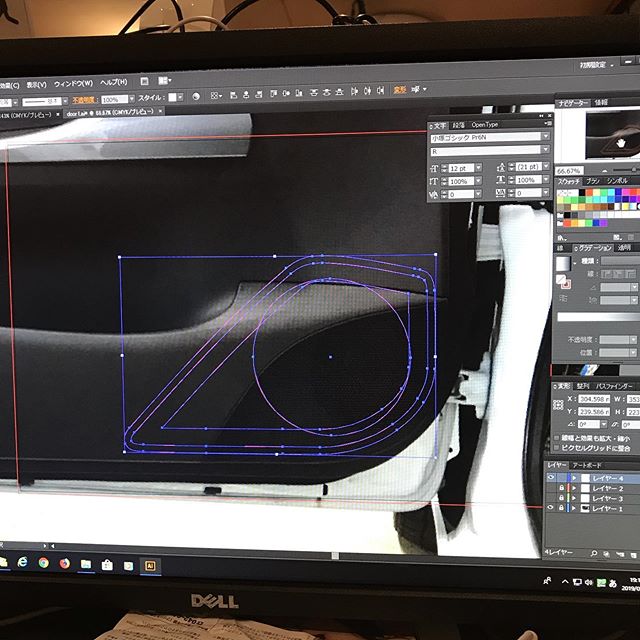Image resolution: width=640 pixels, height=640 pixels.
Task: Open Firefox from the taskbar
Action: click(x=64, y=564)
